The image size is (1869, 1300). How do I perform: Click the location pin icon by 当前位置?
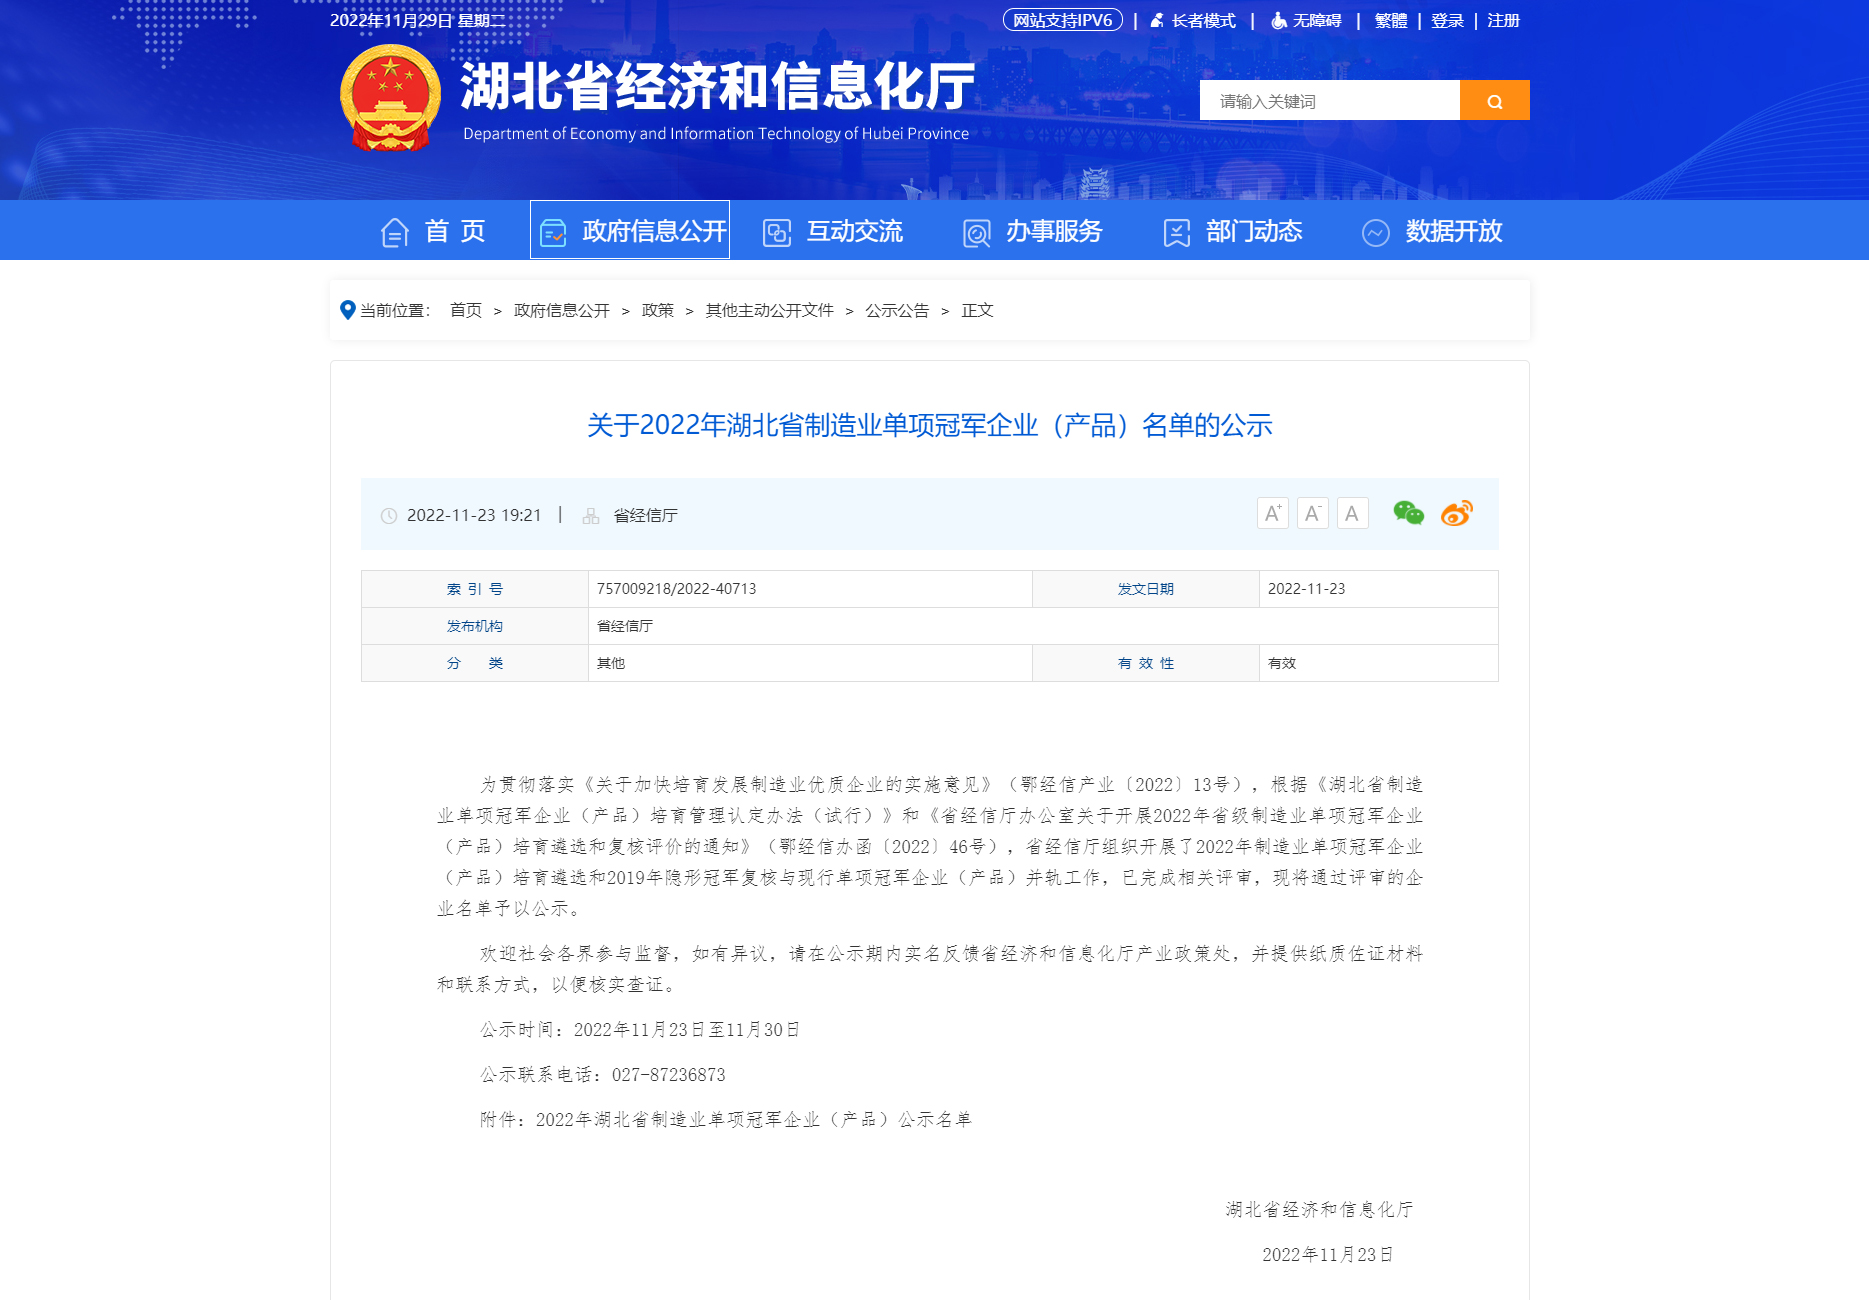click(347, 310)
